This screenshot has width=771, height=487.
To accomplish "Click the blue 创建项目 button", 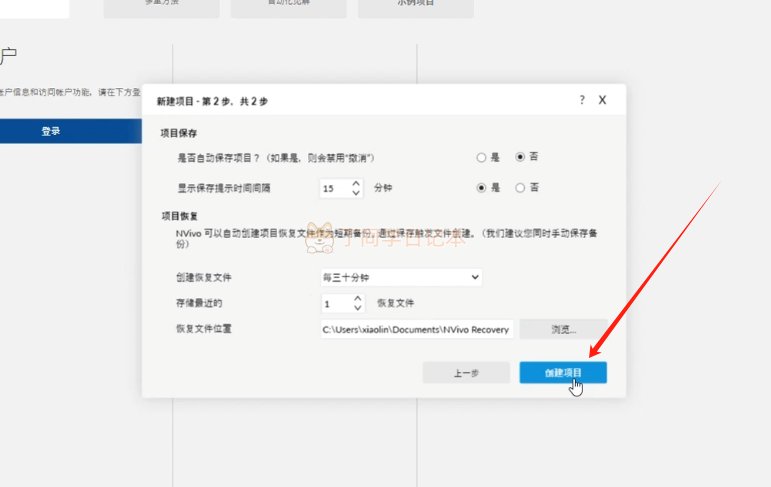I will click(563, 372).
